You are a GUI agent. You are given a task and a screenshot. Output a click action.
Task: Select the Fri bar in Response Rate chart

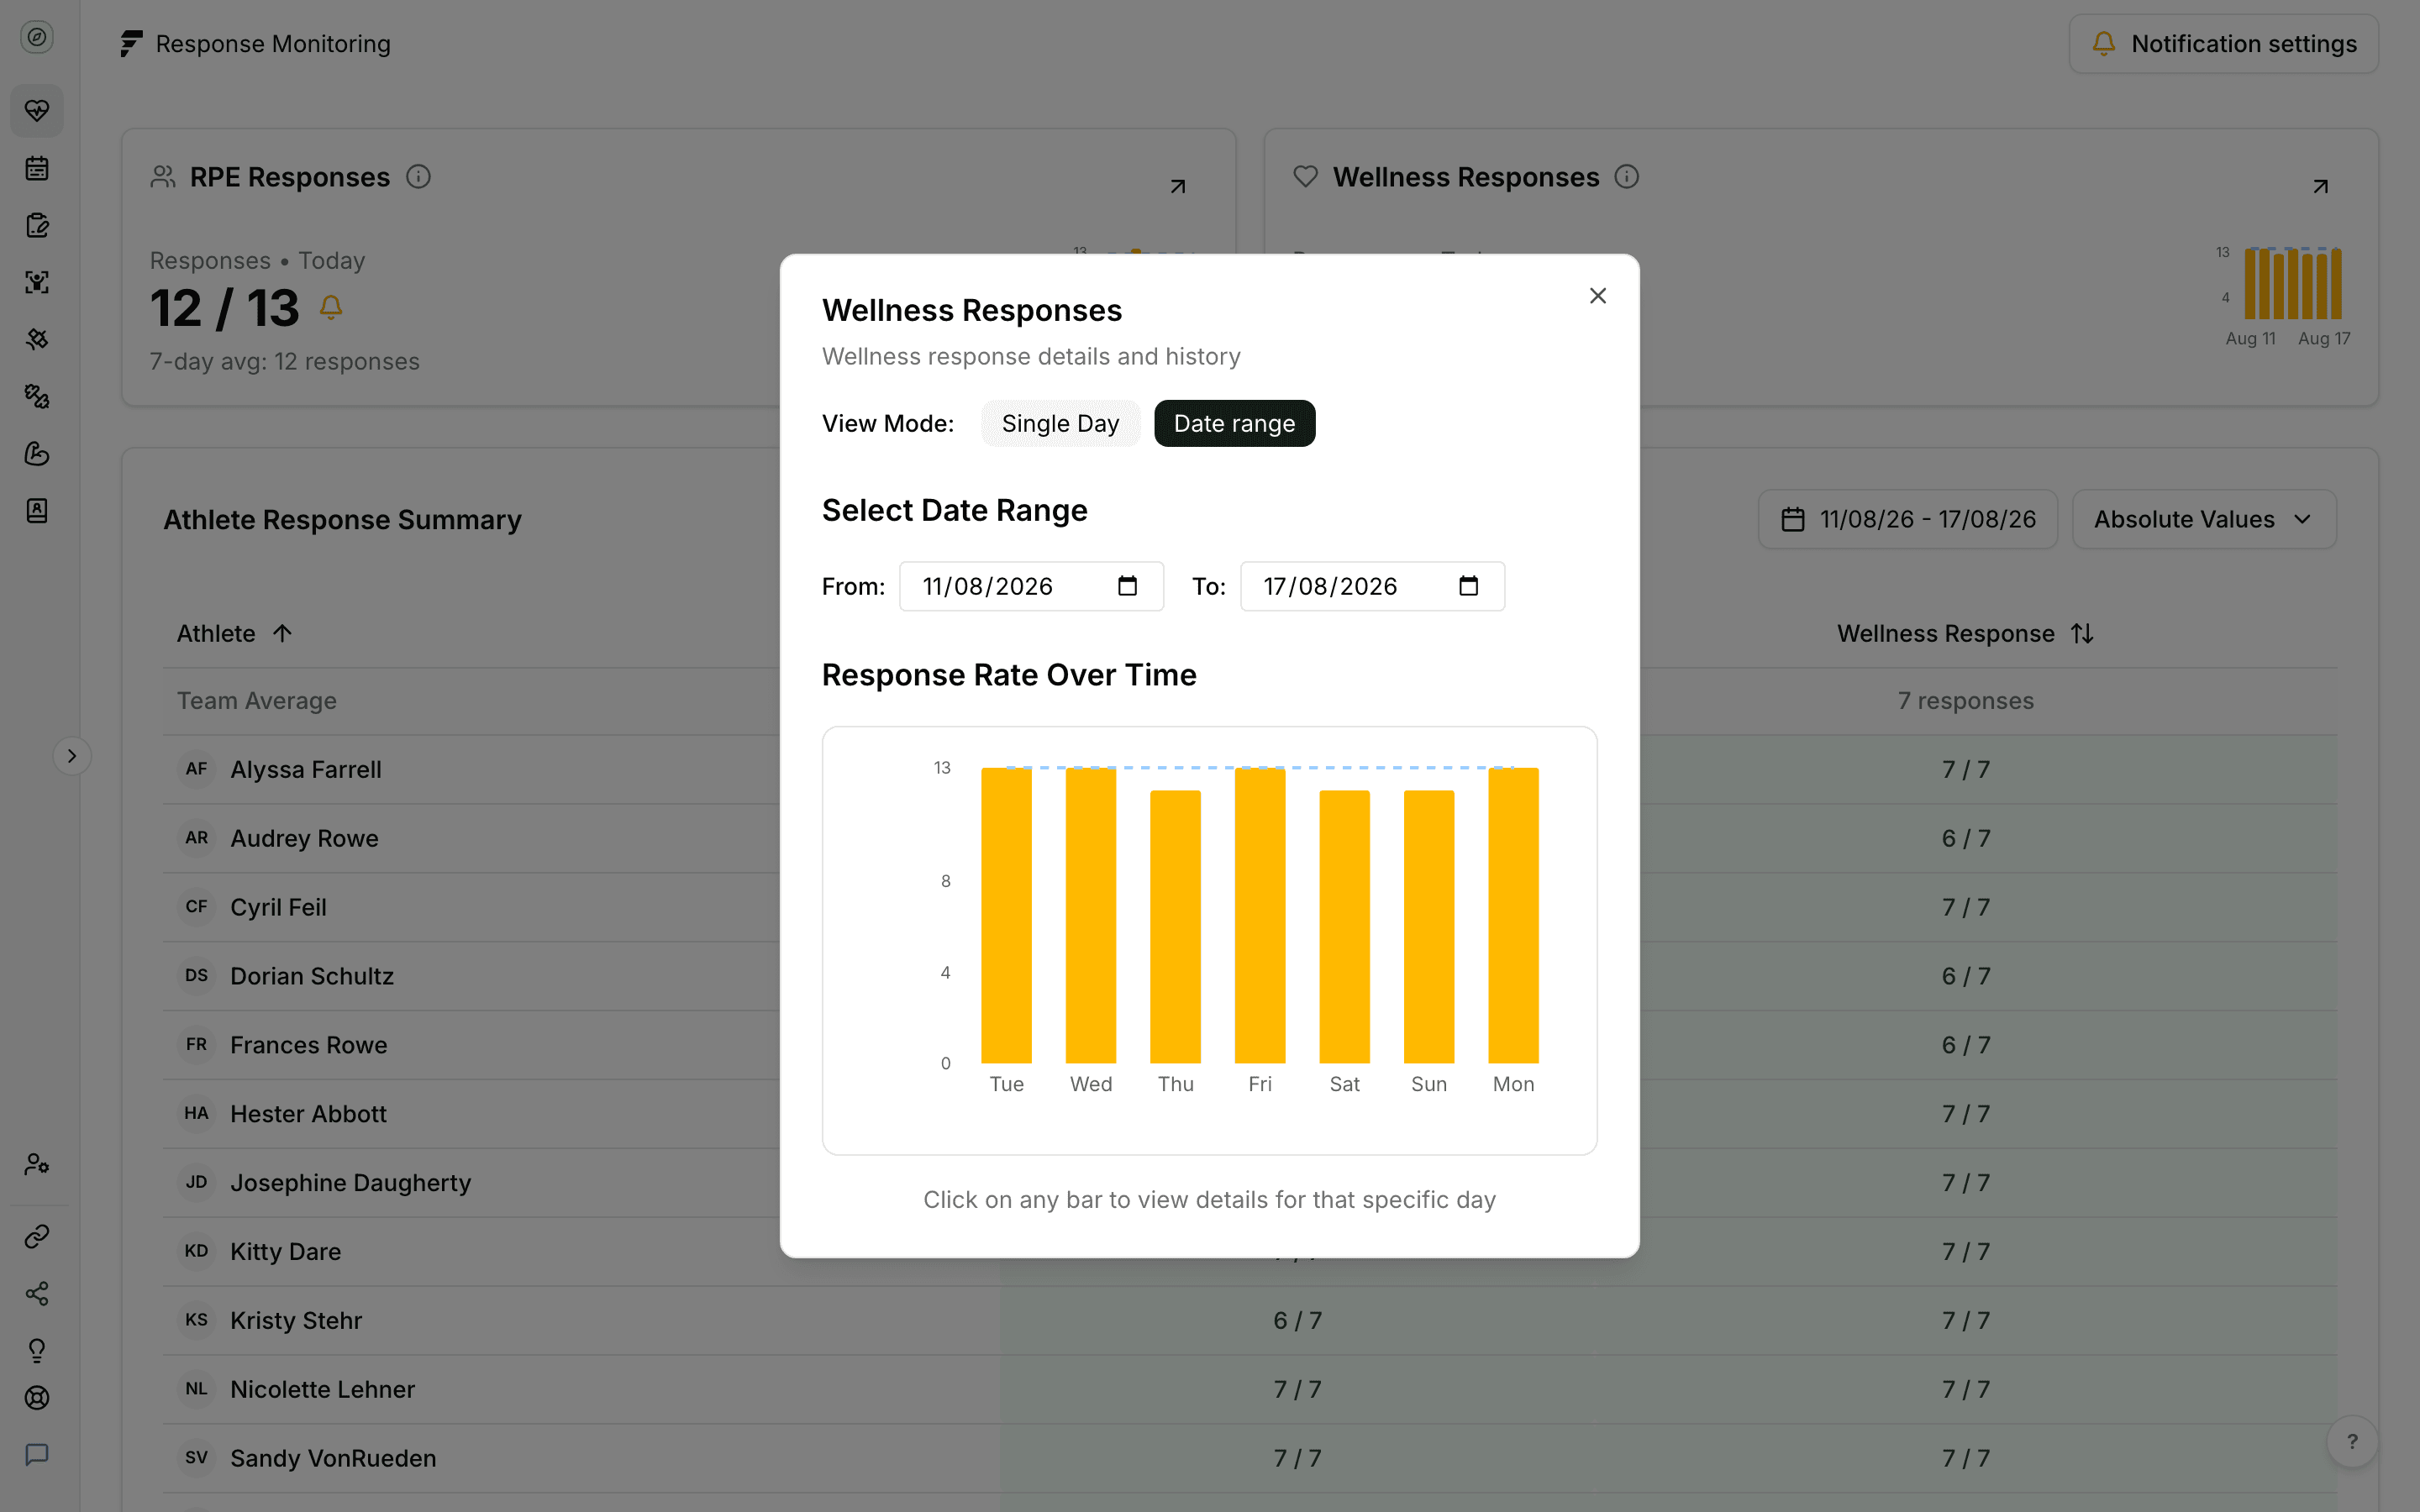point(1260,915)
